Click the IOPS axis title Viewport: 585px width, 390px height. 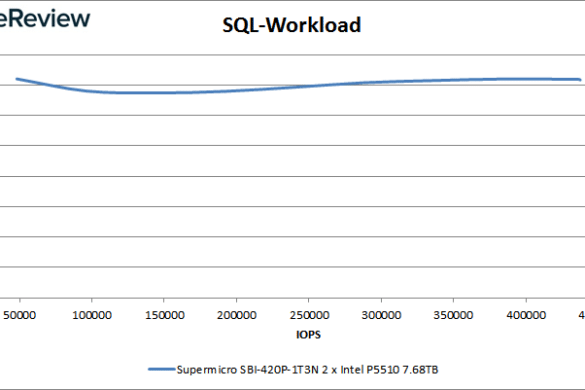pos(308,334)
